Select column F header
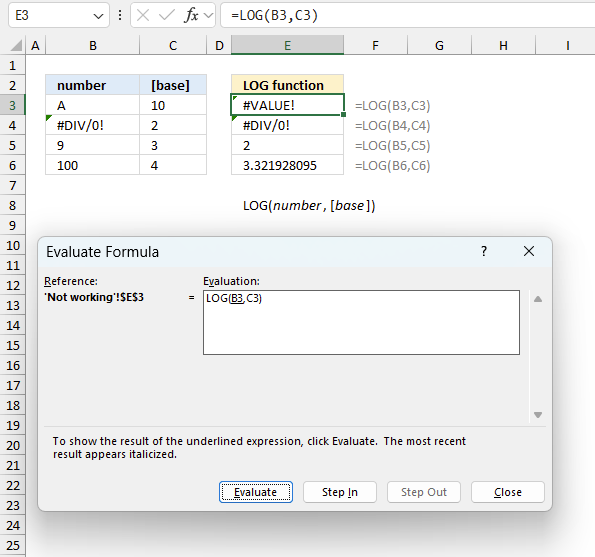The height and width of the screenshot is (557, 595). [x=375, y=46]
